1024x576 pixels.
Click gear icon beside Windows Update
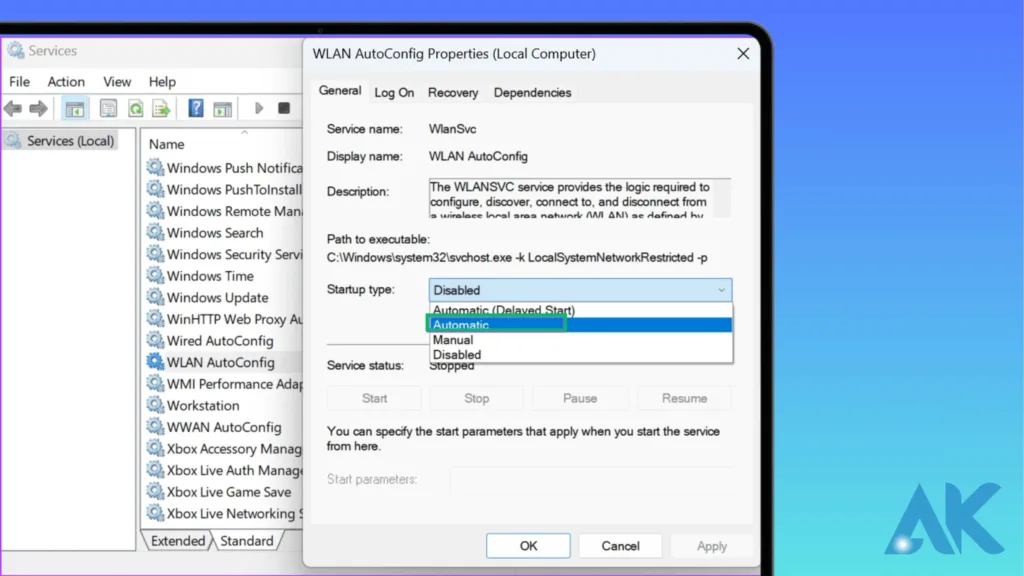pos(155,296)
